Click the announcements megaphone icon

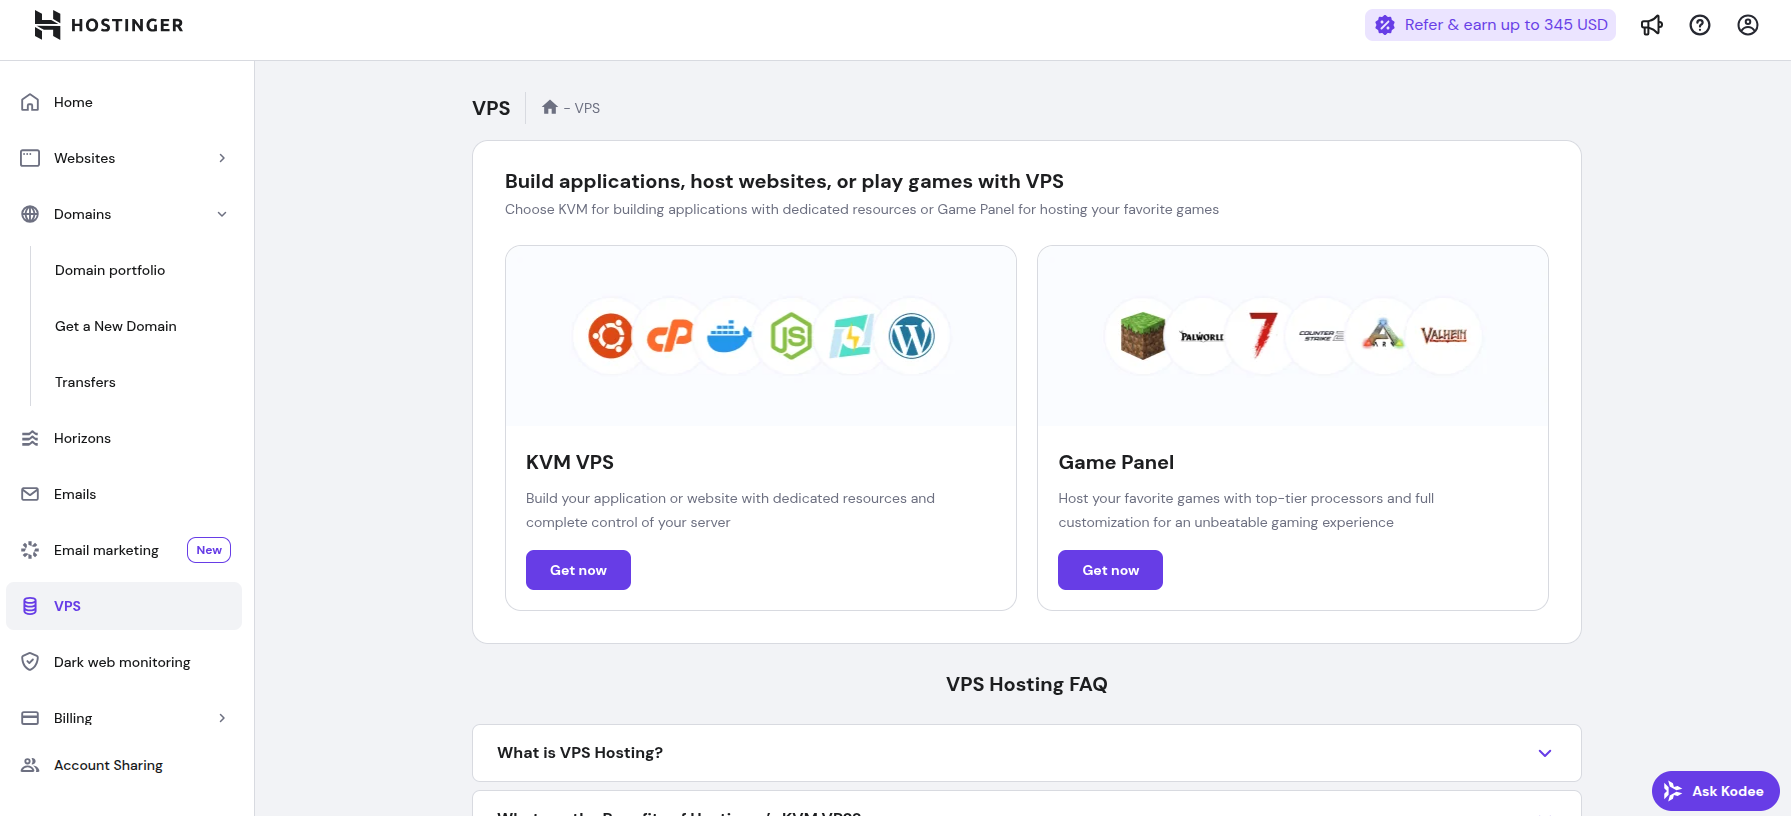[1651, 26]
